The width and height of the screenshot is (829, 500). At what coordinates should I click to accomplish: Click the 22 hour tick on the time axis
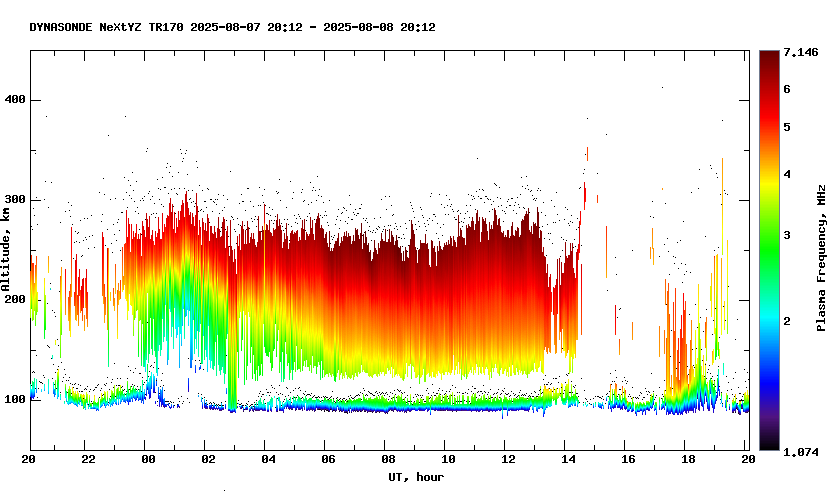[x=88, y=459]
